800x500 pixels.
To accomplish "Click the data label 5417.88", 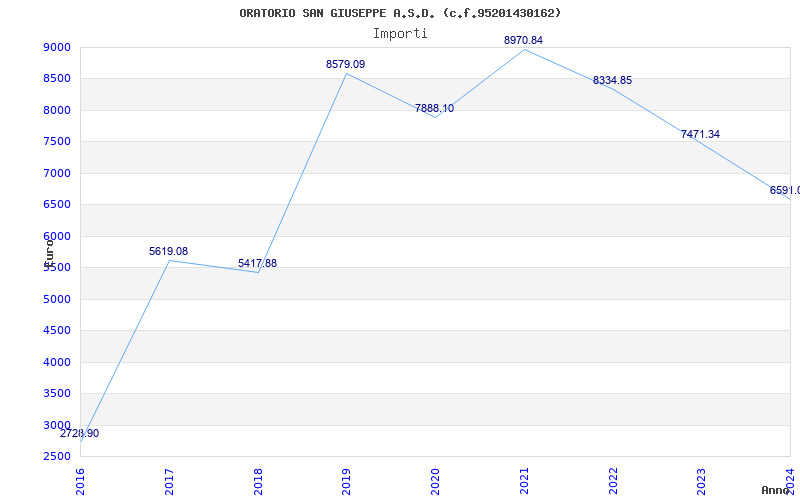I will coord(257,264).
